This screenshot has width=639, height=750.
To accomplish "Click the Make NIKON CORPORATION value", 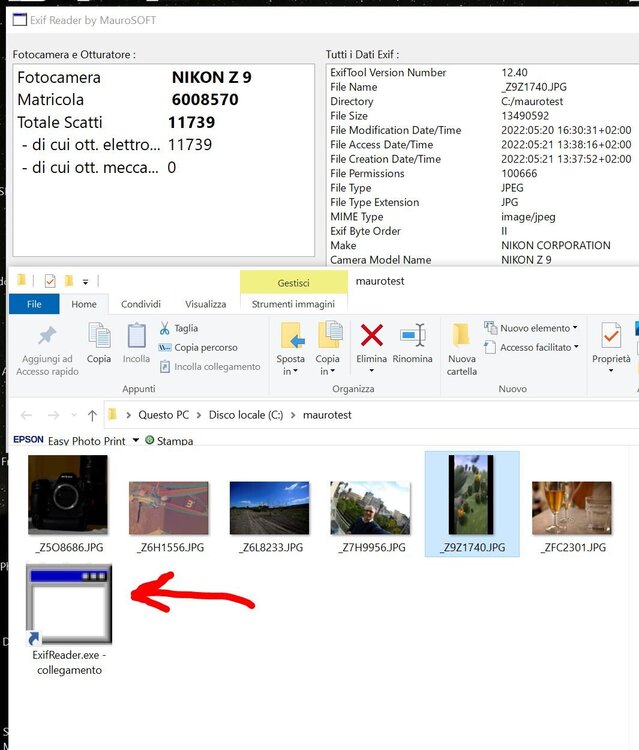I will point(556,245).
